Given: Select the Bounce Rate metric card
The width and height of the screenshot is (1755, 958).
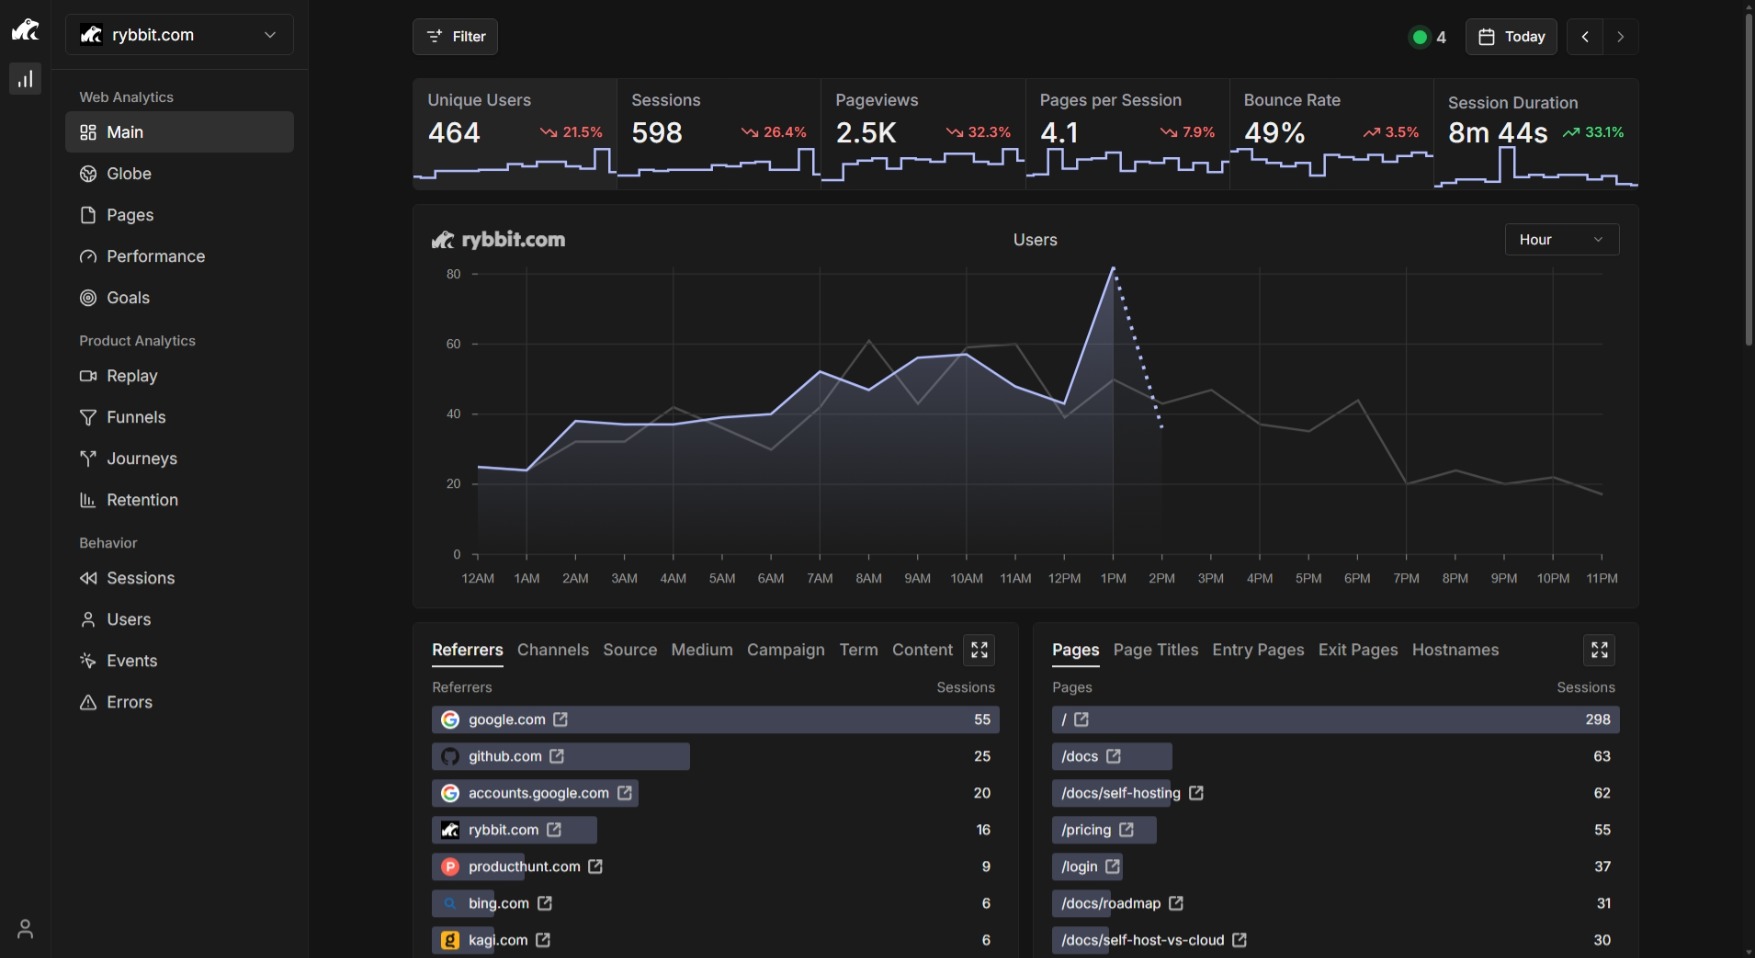Looking at the screenshot, I should (1331, 133).
